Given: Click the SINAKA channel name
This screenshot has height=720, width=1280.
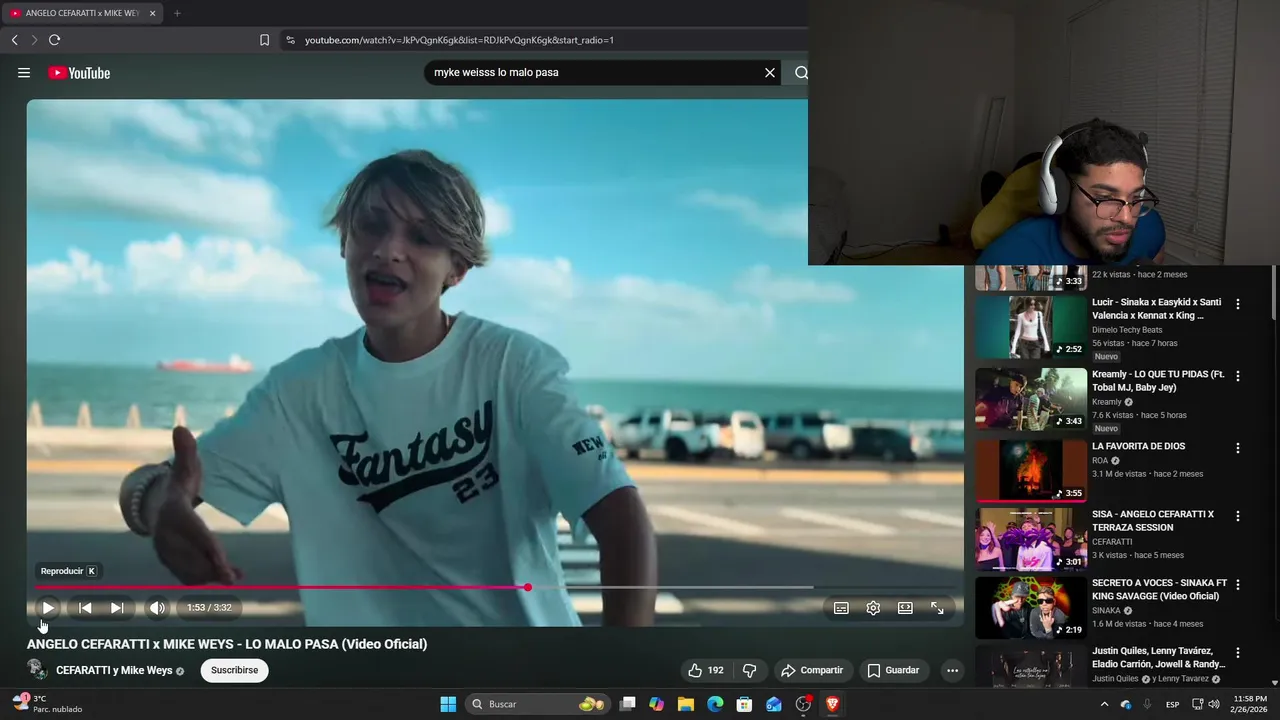Looking at the screenshot, I should pos(1106,610).
